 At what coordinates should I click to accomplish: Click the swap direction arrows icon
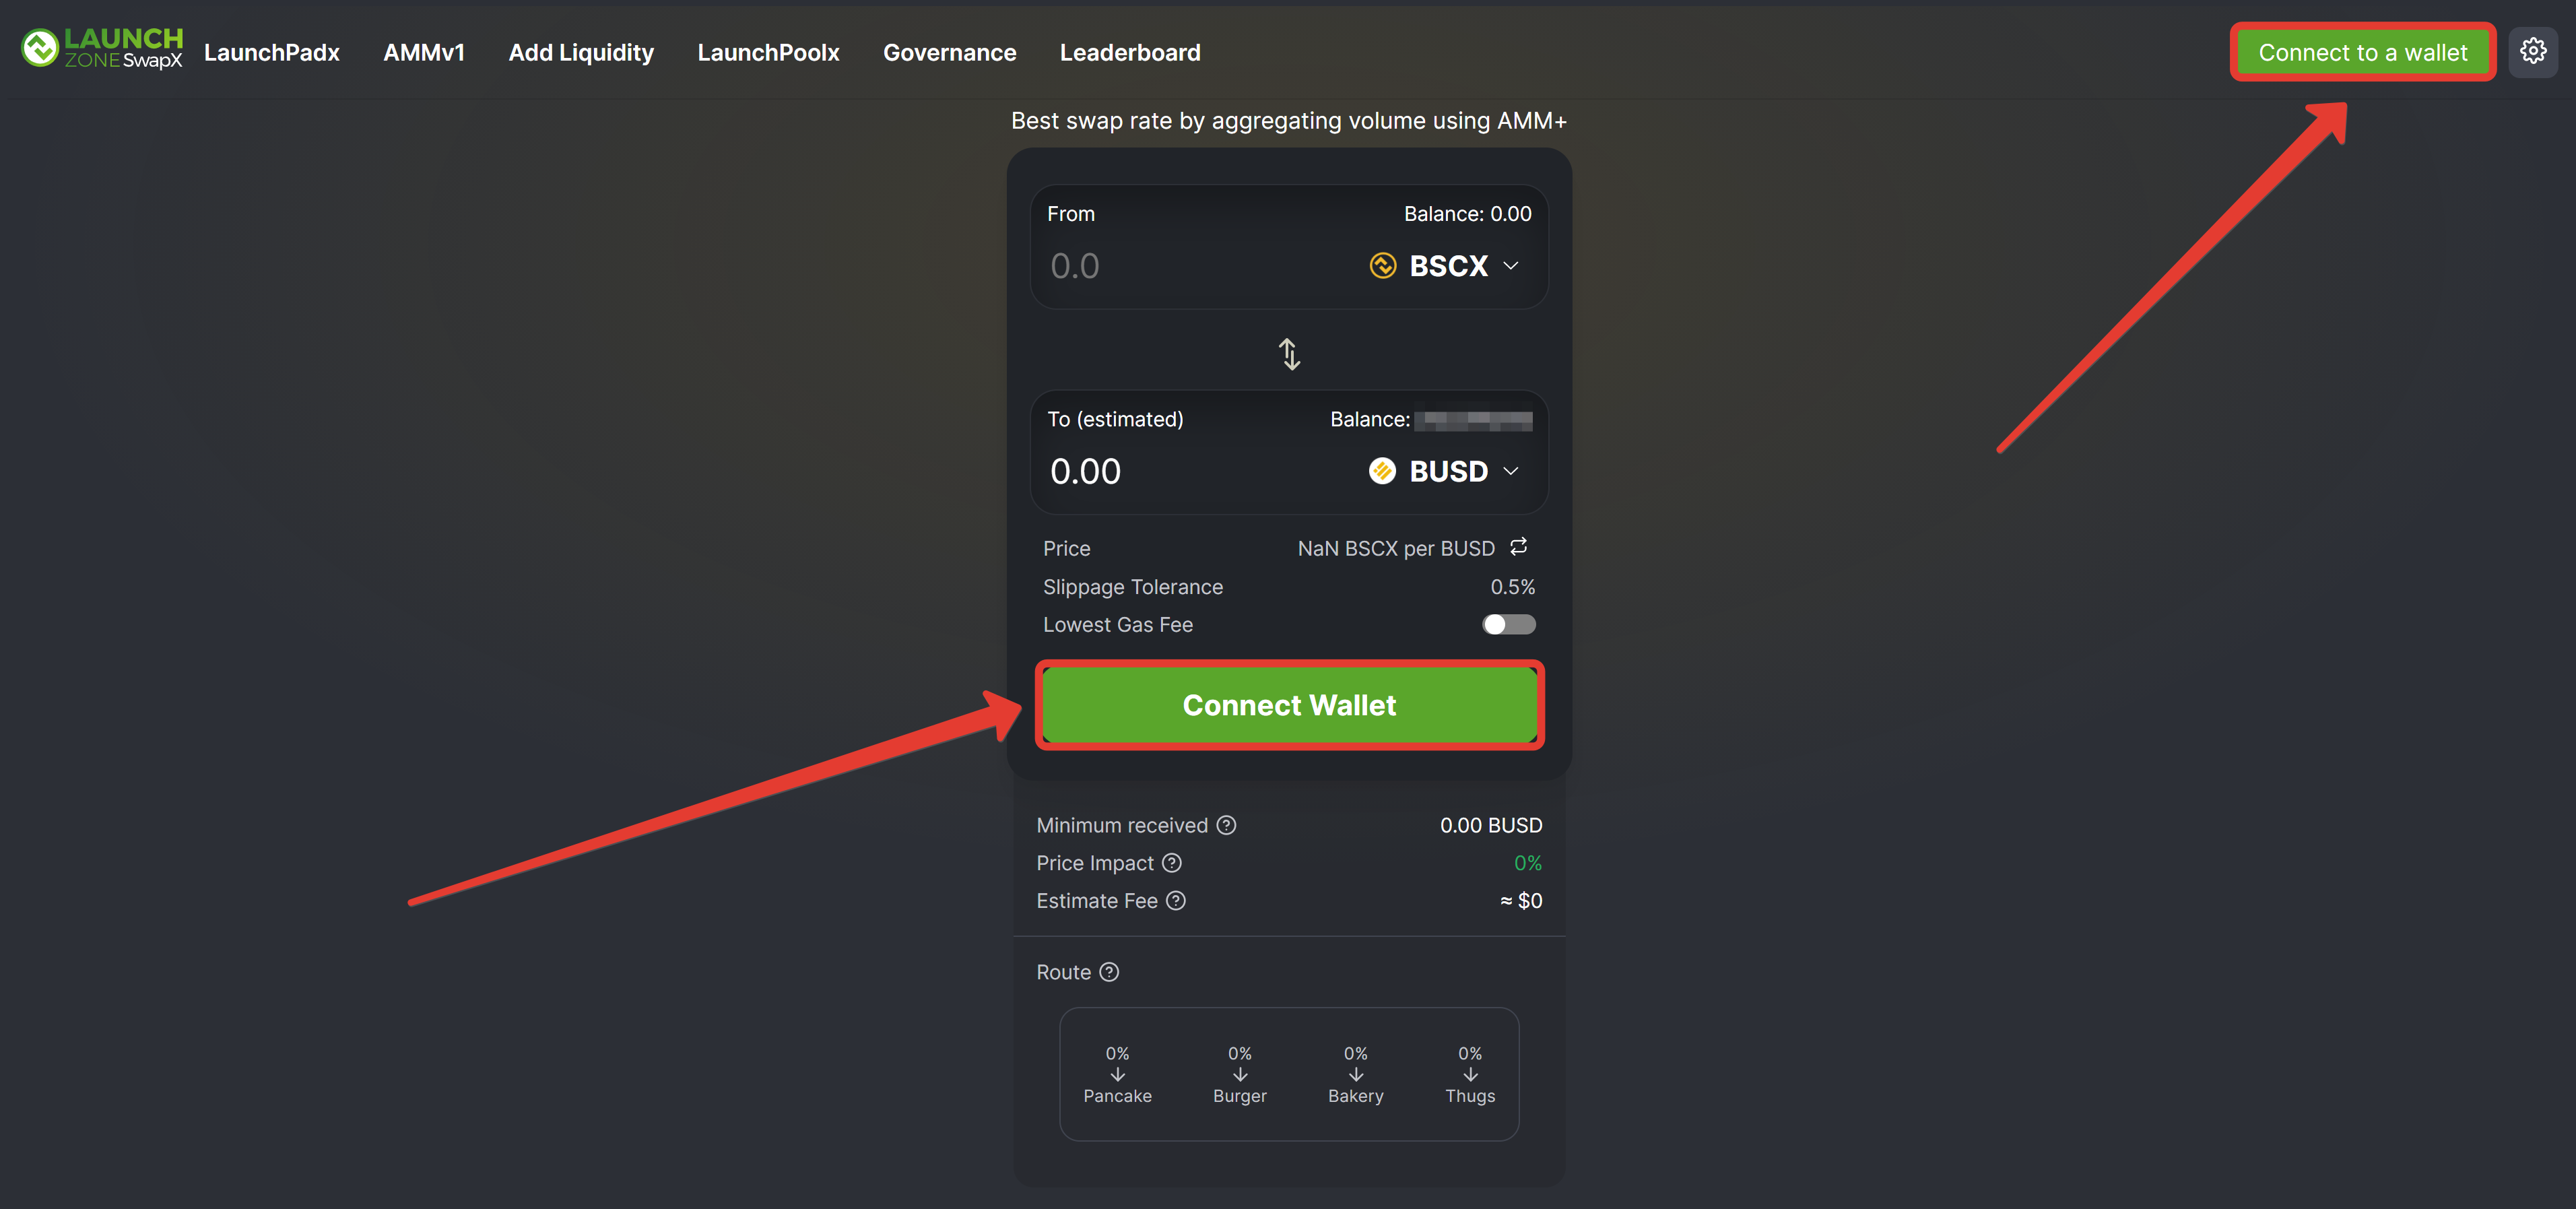click(x=1289, y=354)
